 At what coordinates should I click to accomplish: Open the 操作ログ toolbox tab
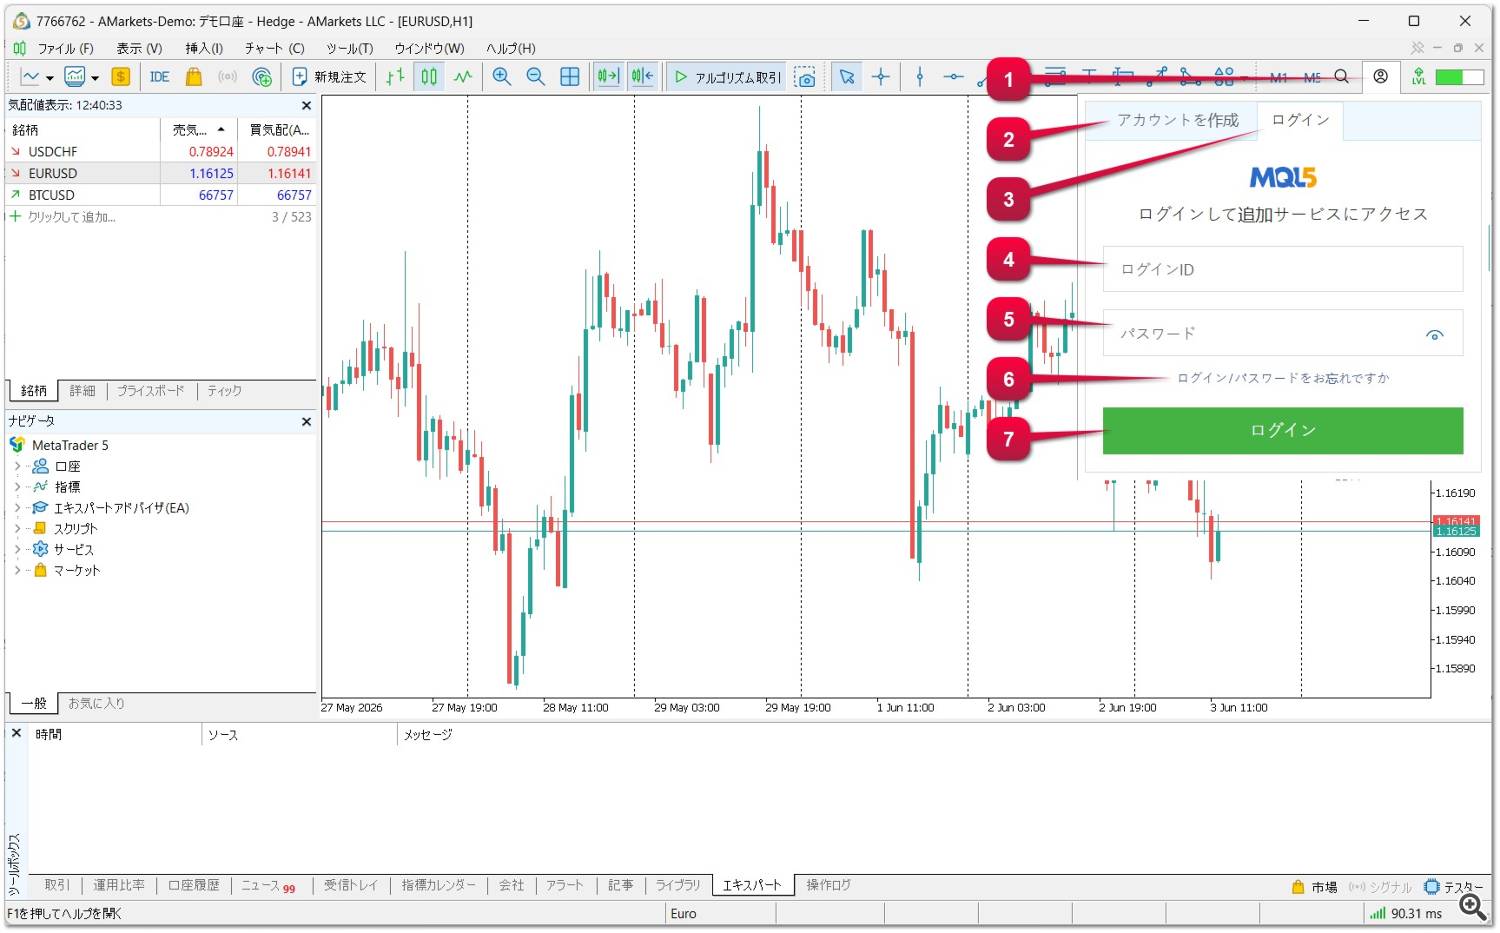[x=828, y=885]
